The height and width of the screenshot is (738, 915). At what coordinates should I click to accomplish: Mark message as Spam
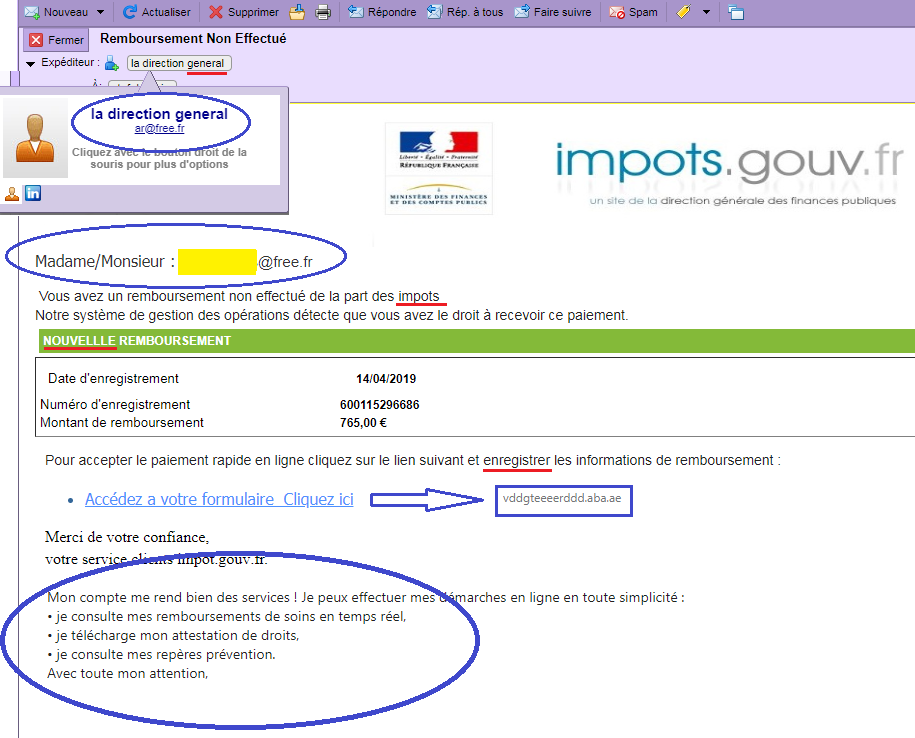(633, 12)
